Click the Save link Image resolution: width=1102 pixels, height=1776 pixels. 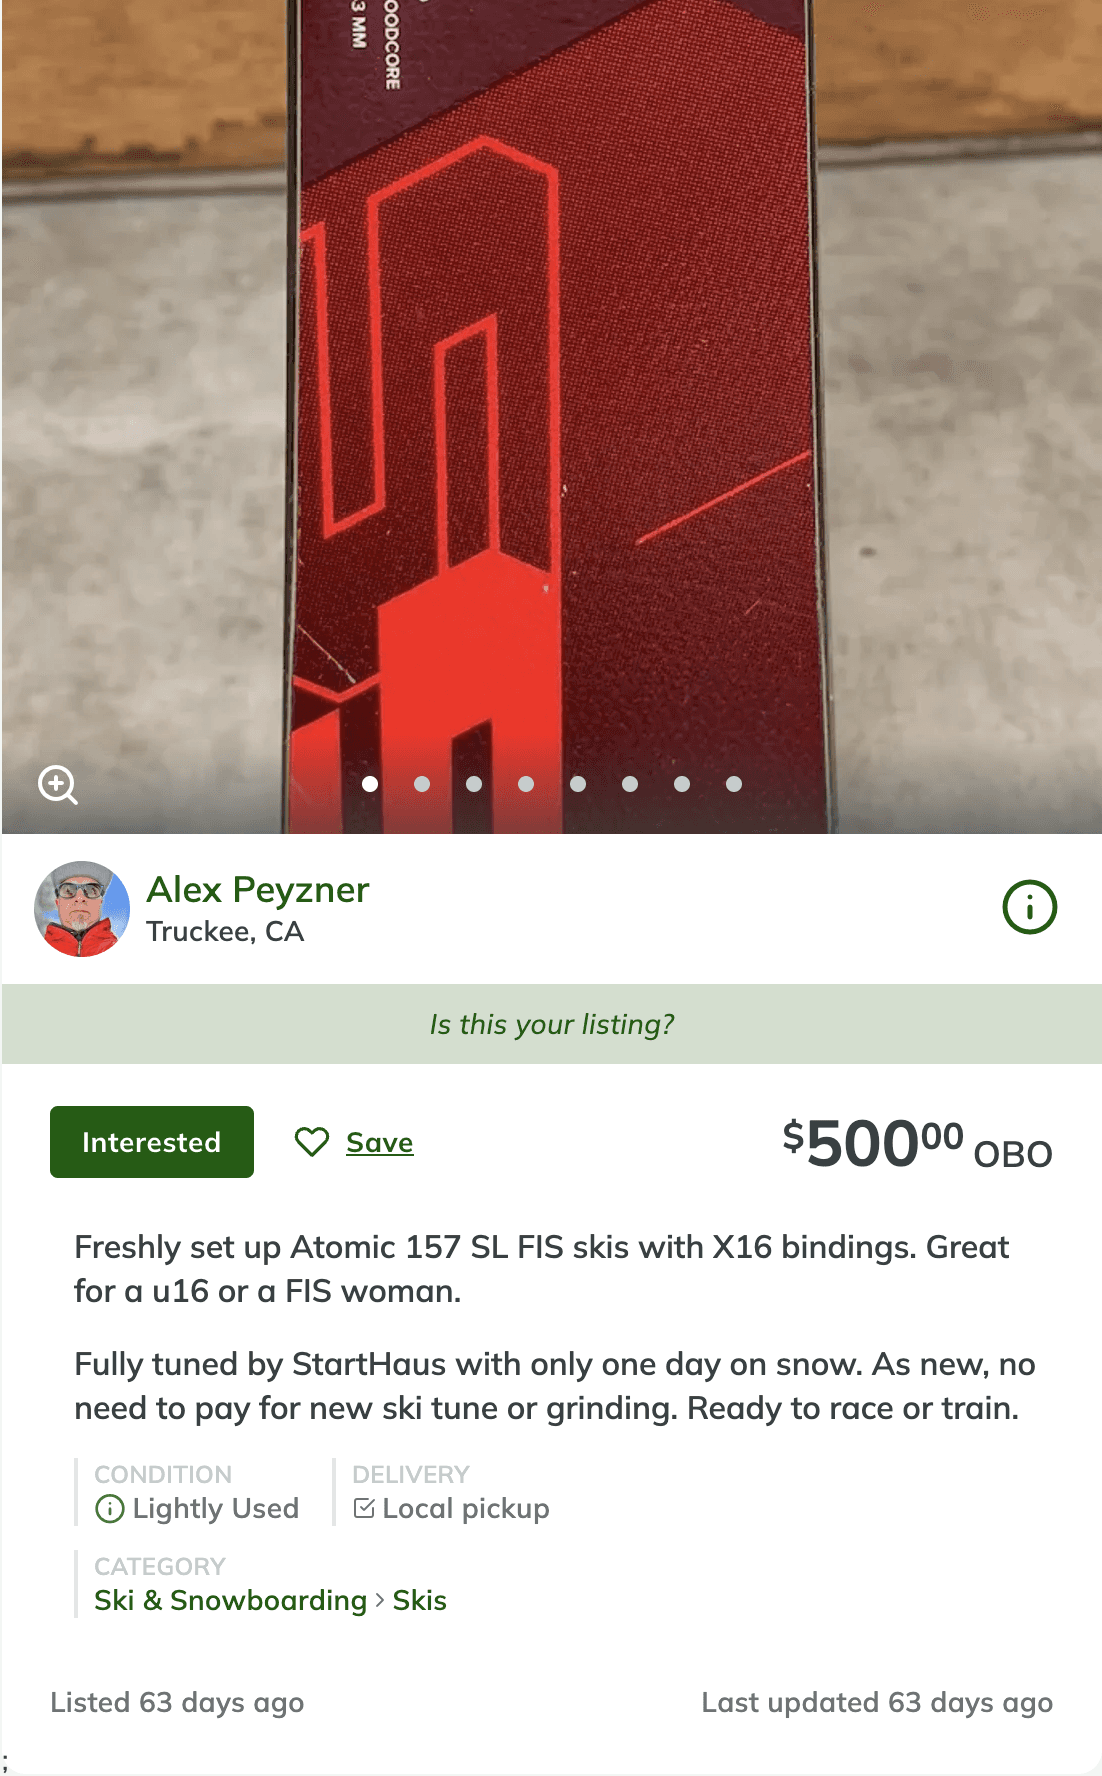click(379, 1142)
